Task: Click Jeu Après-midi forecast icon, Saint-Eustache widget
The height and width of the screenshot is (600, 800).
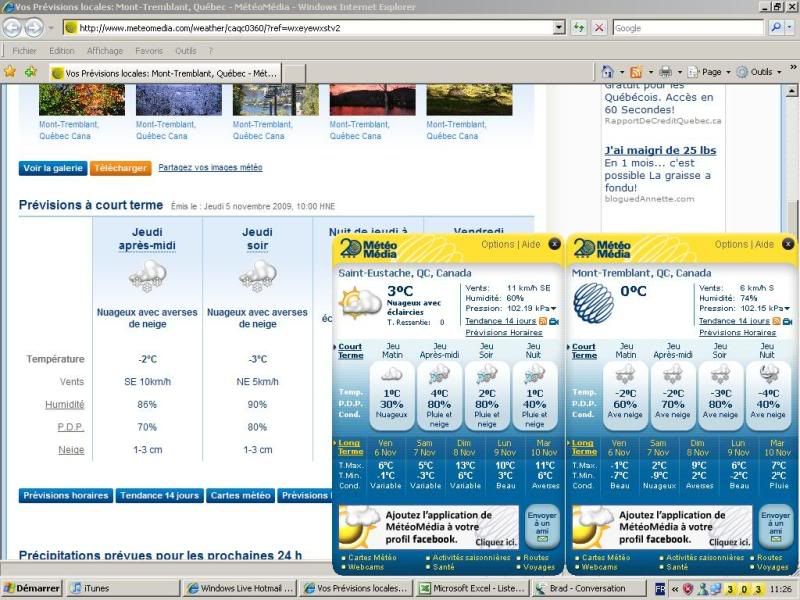Action: (x=439, y=376)
